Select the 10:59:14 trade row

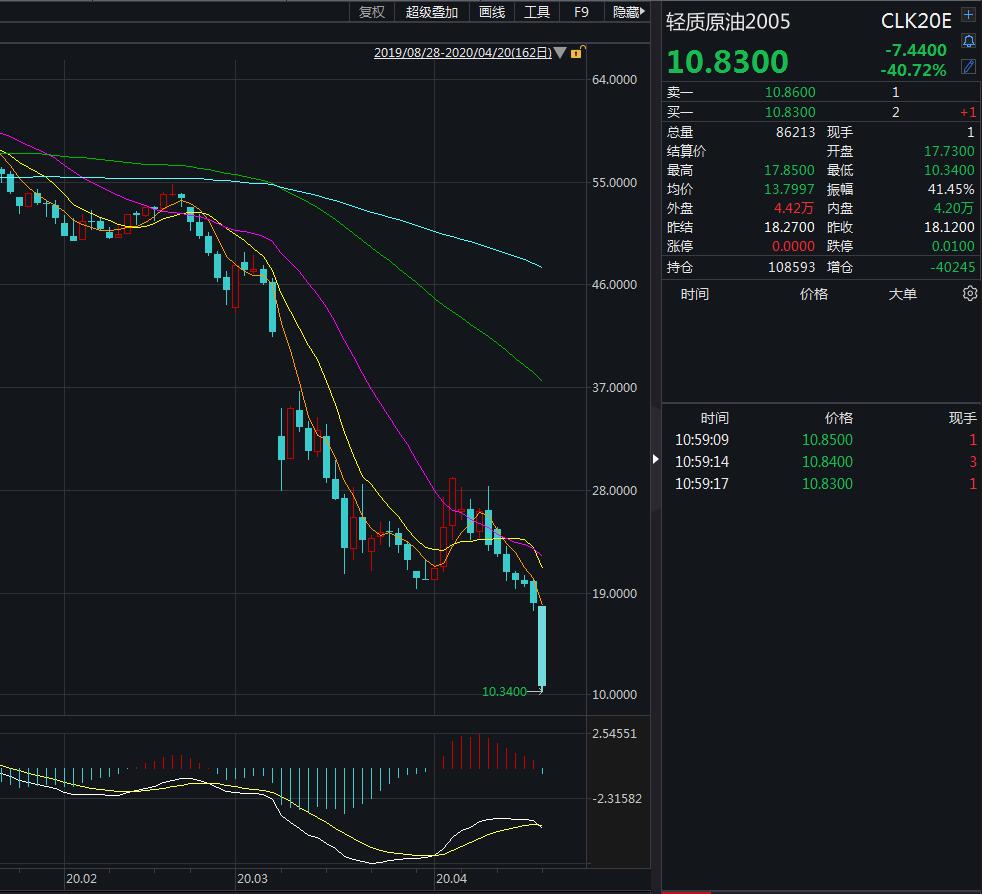click(x=820, y=462)
